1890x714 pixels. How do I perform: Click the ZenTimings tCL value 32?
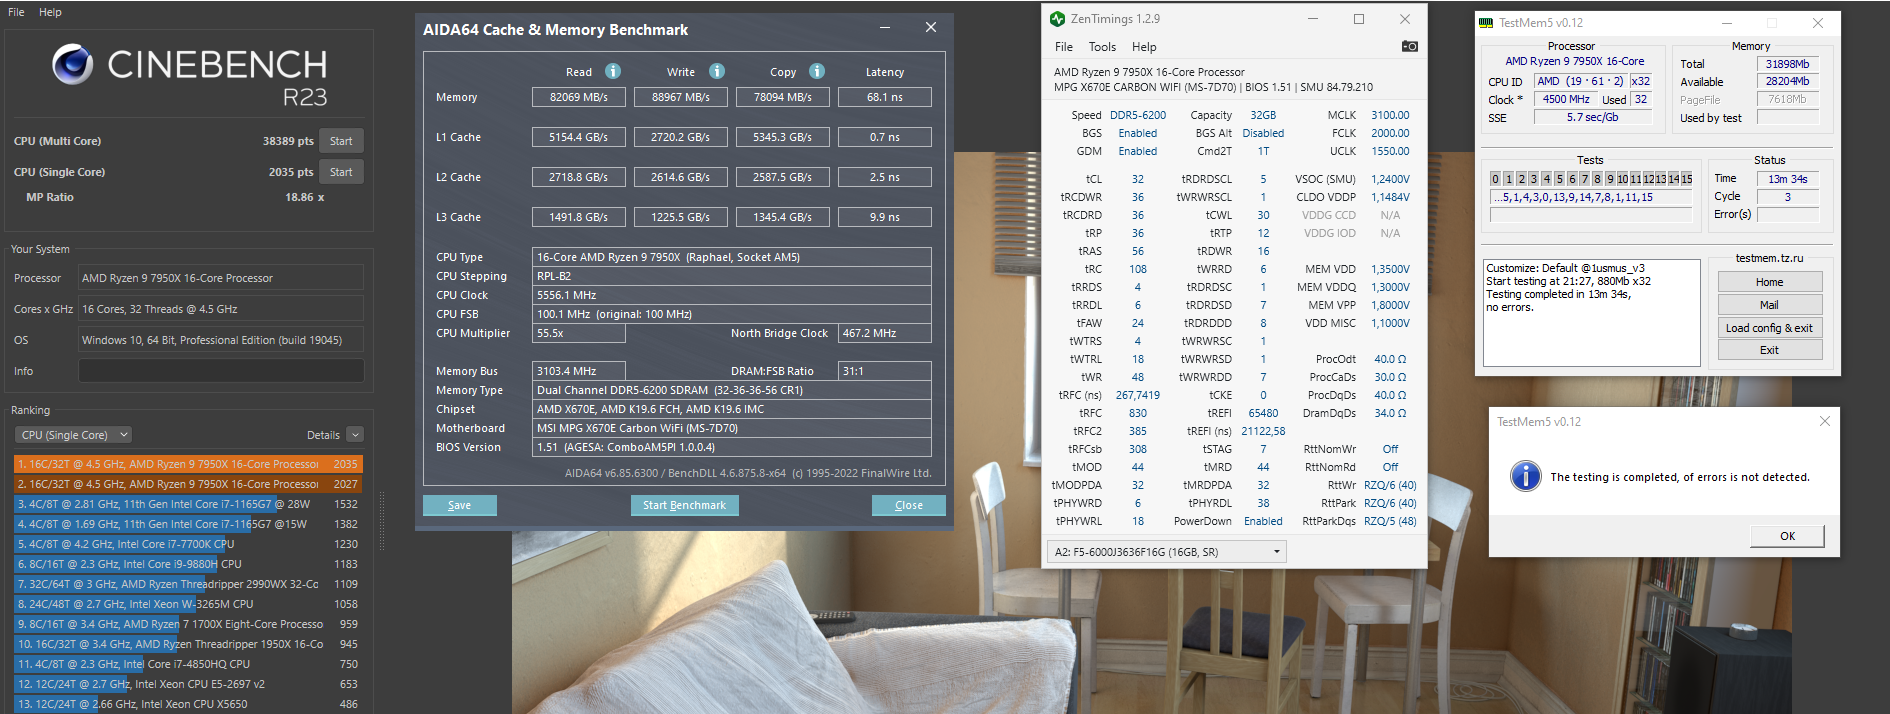point(1138,179)
